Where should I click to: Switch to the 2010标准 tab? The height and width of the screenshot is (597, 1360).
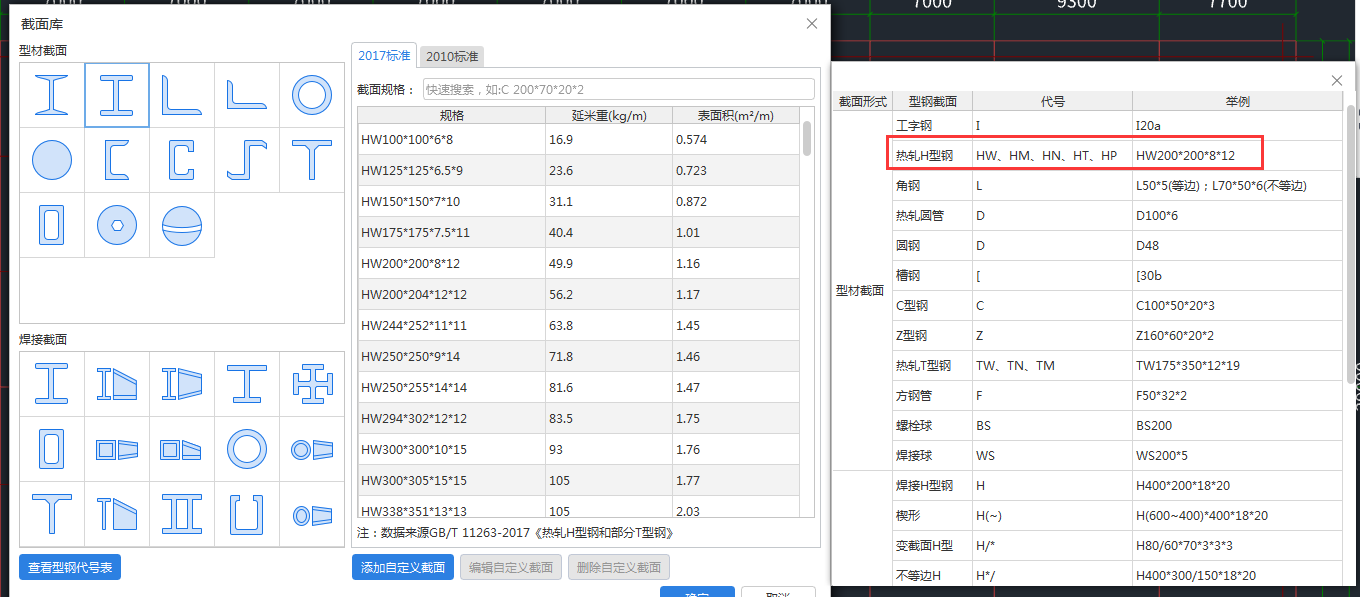452,56
